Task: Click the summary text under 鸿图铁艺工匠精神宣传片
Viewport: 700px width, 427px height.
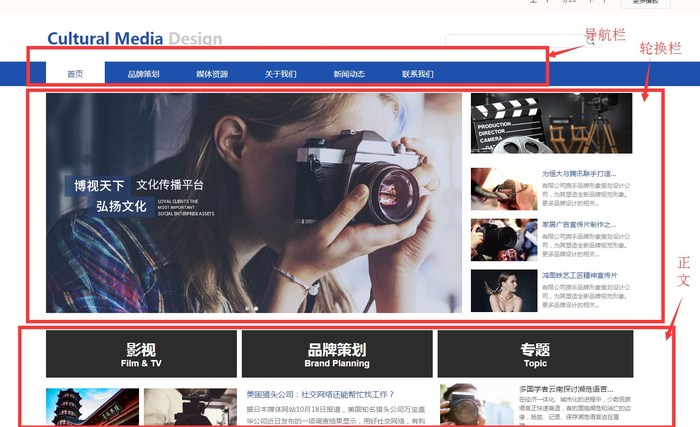Action: click(586, 296)
